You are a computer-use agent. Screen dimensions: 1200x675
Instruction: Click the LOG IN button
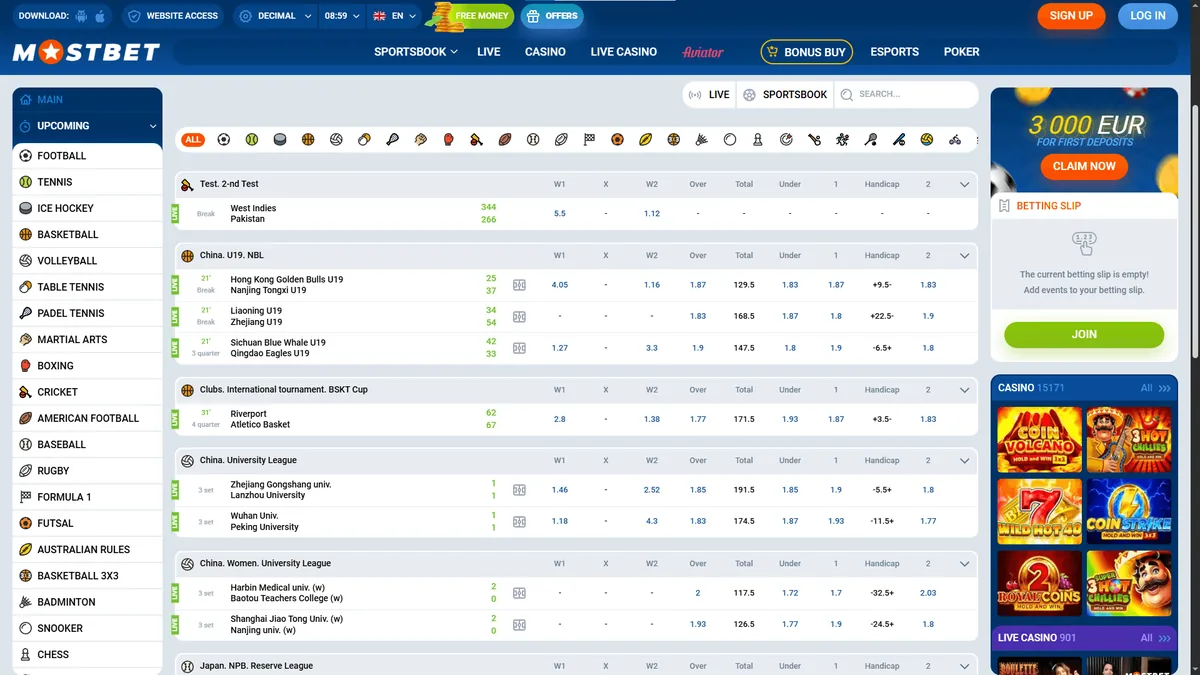click(1148, 16)
